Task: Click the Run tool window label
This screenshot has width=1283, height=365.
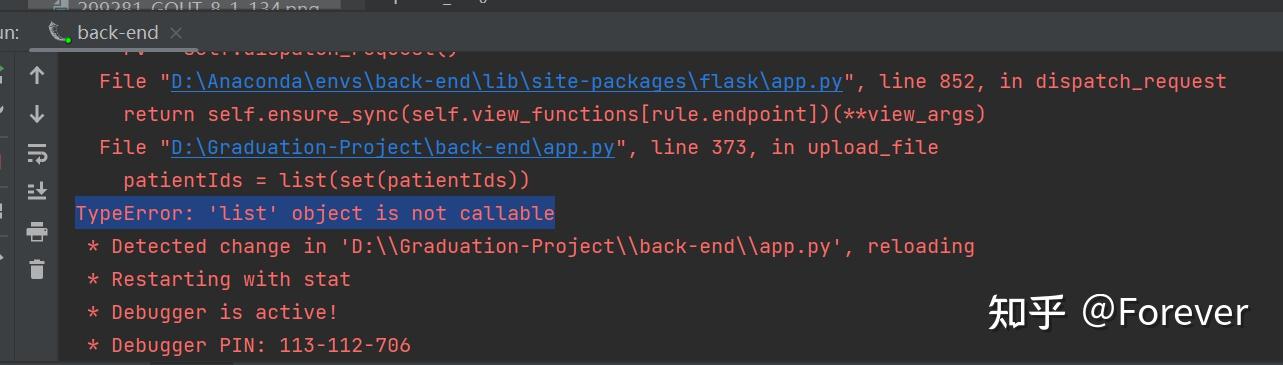Action: 8,33
